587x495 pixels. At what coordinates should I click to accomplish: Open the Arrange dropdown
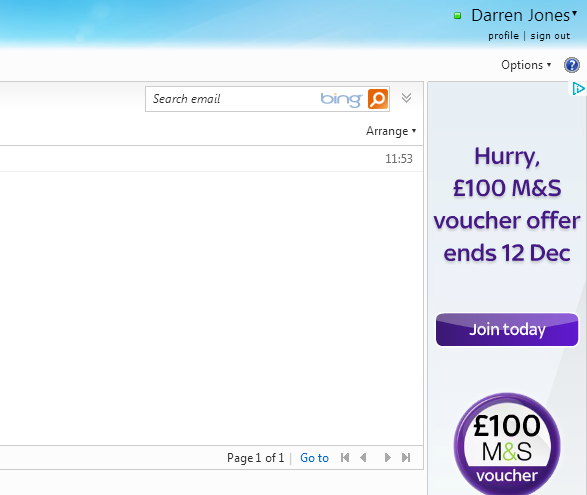(x=391, y=131)
